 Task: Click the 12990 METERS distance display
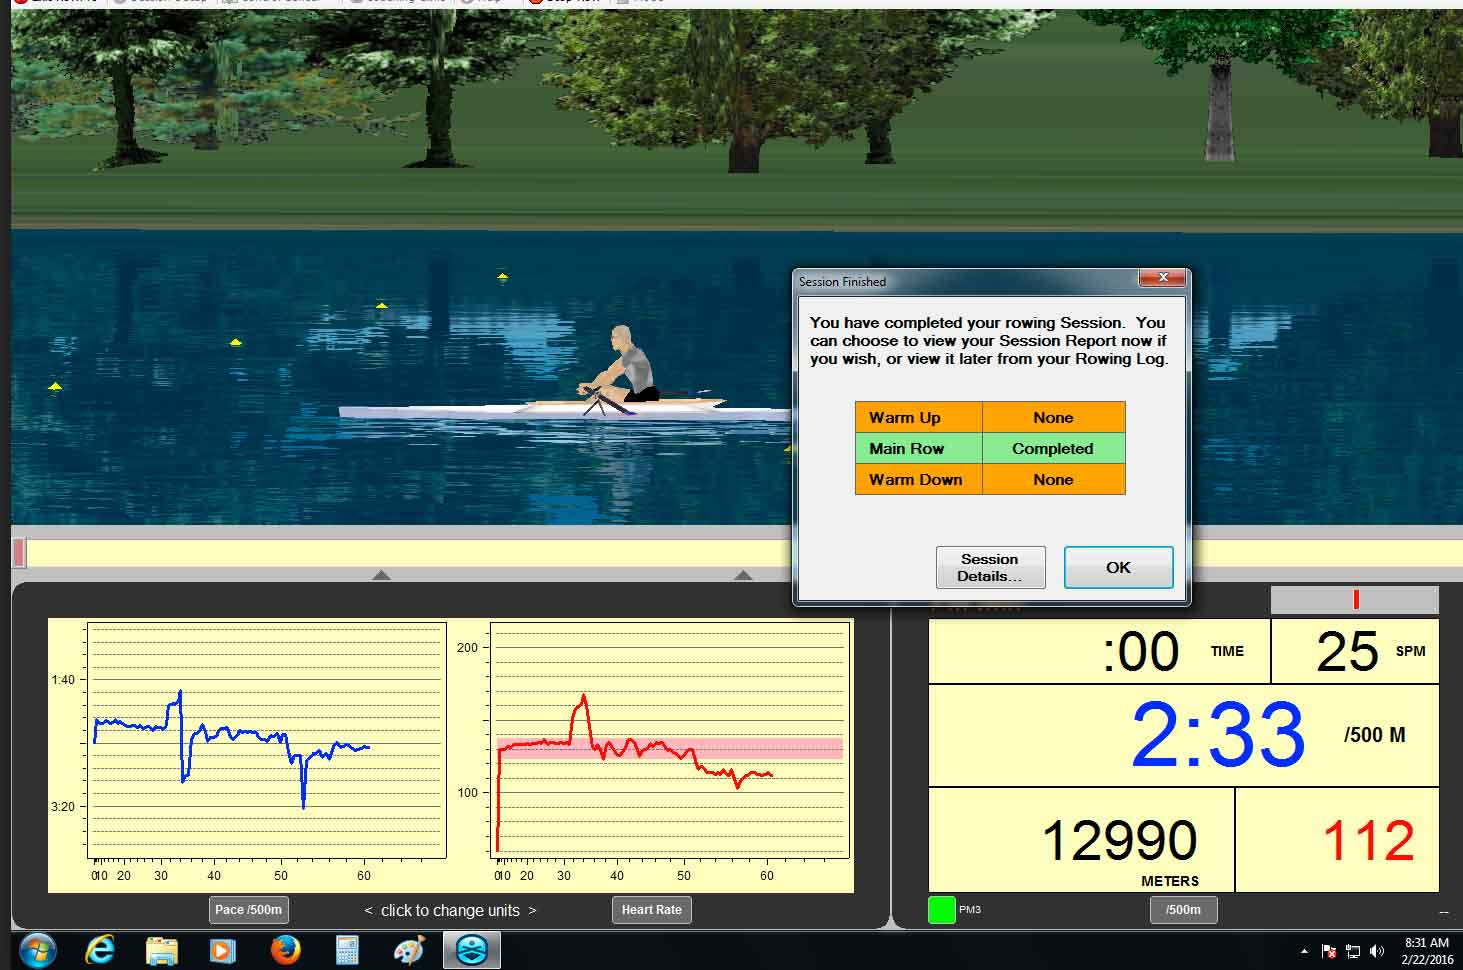[x=1082, y=840]
